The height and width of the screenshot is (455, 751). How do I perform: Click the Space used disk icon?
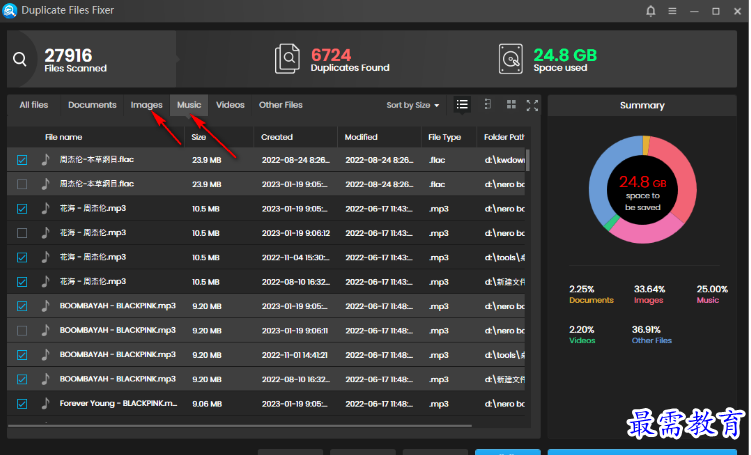pyautogui.click(x=511, y=59)
